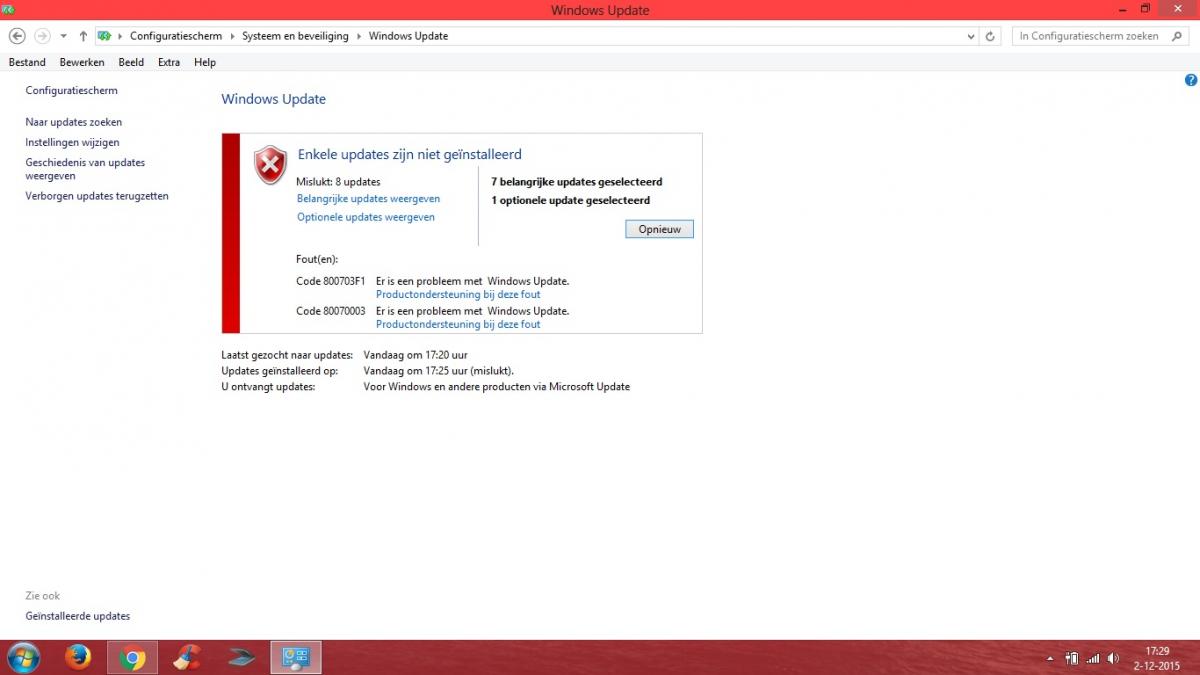Click the power/battery tray icon
Viewport: 1200px width, 675px height.
(x=1072, y=658)
